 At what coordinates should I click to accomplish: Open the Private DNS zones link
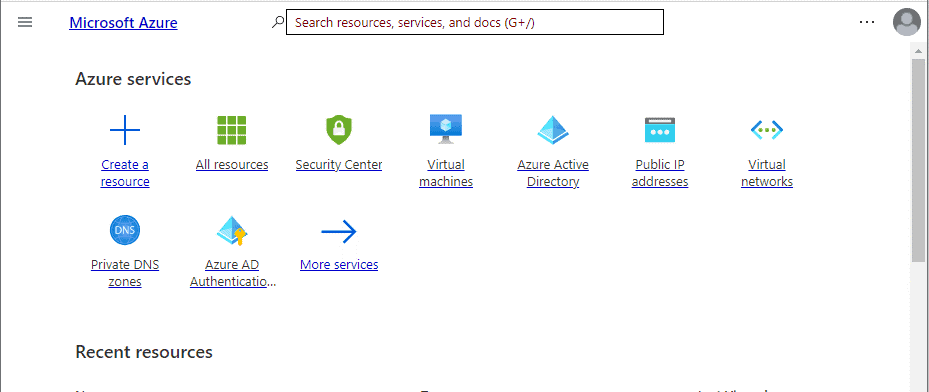125,273
